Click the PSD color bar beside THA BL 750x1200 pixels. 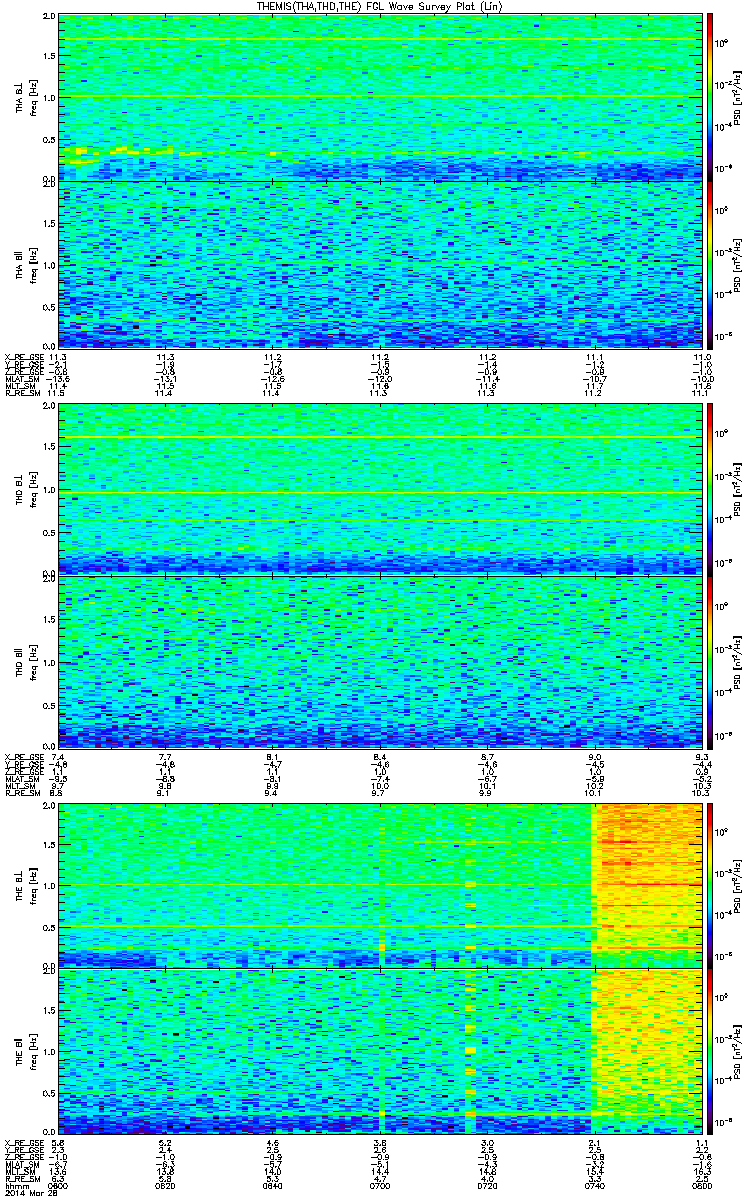[x=710, y=96]
